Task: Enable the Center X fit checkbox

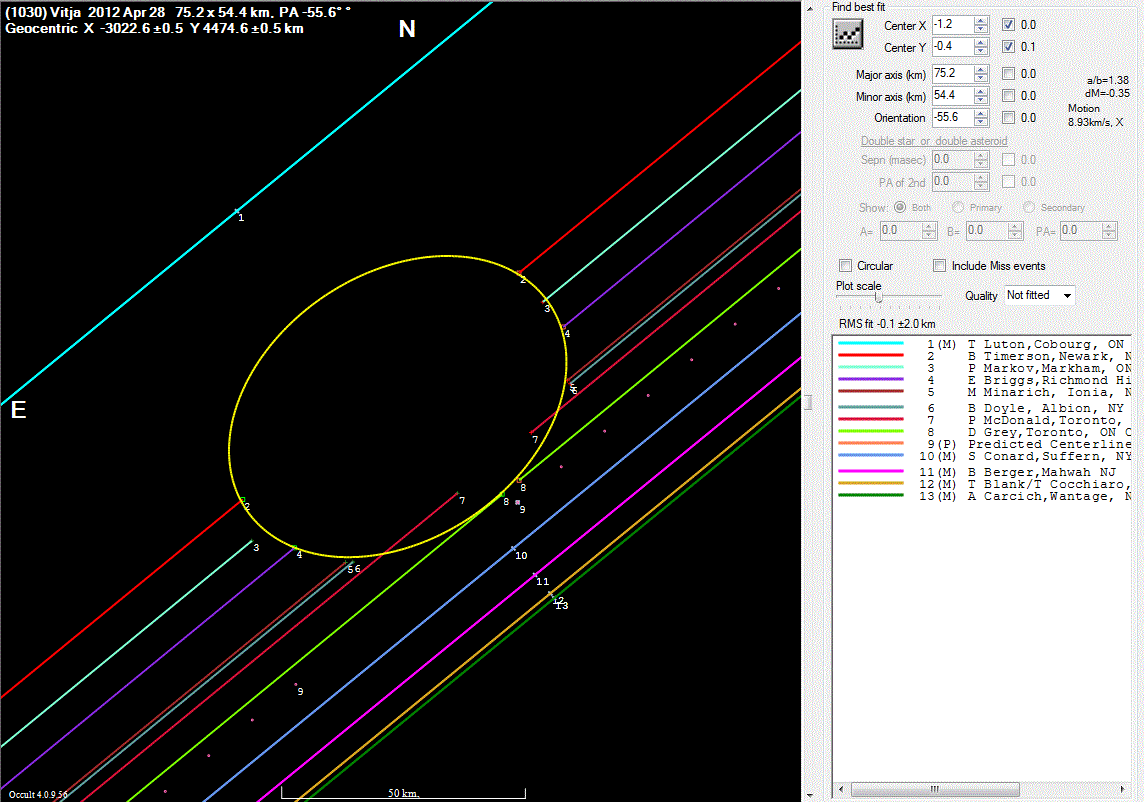Action: [1008, 25]
